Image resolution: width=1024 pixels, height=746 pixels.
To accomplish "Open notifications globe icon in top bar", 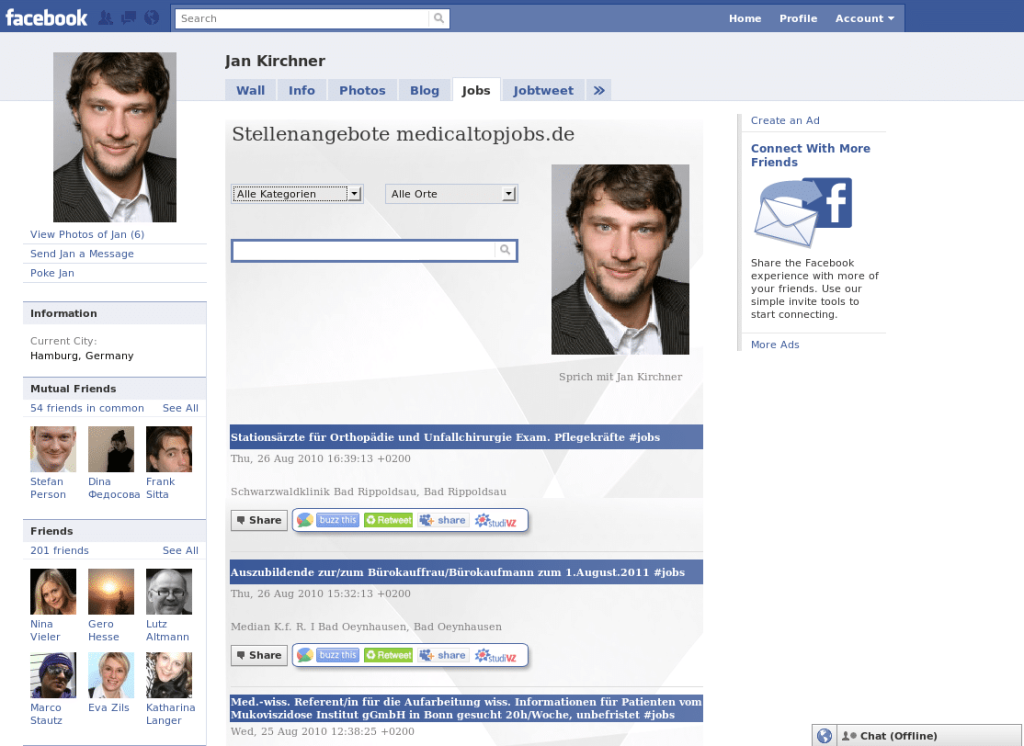I will (152, 18).
